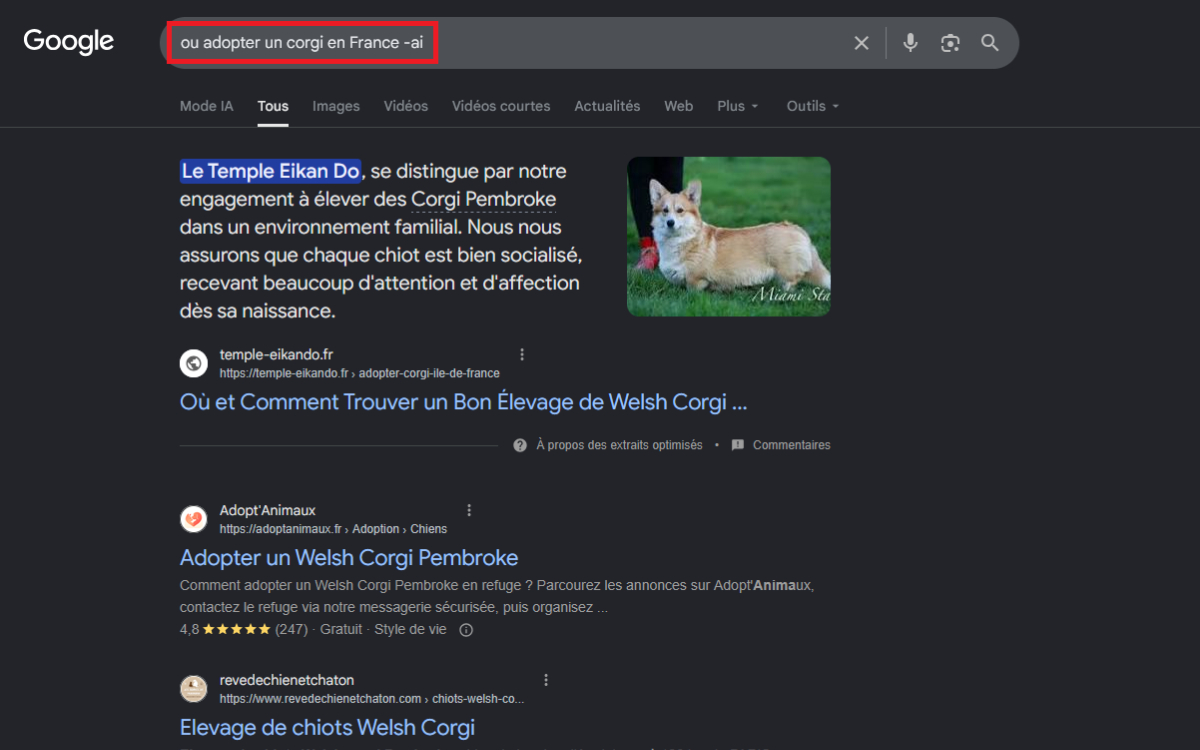This screenshot has width=1200, height=750.
Task: Open more options for Adopt'Animaux result
Action: pyautogui.click(x=470, y=510)
